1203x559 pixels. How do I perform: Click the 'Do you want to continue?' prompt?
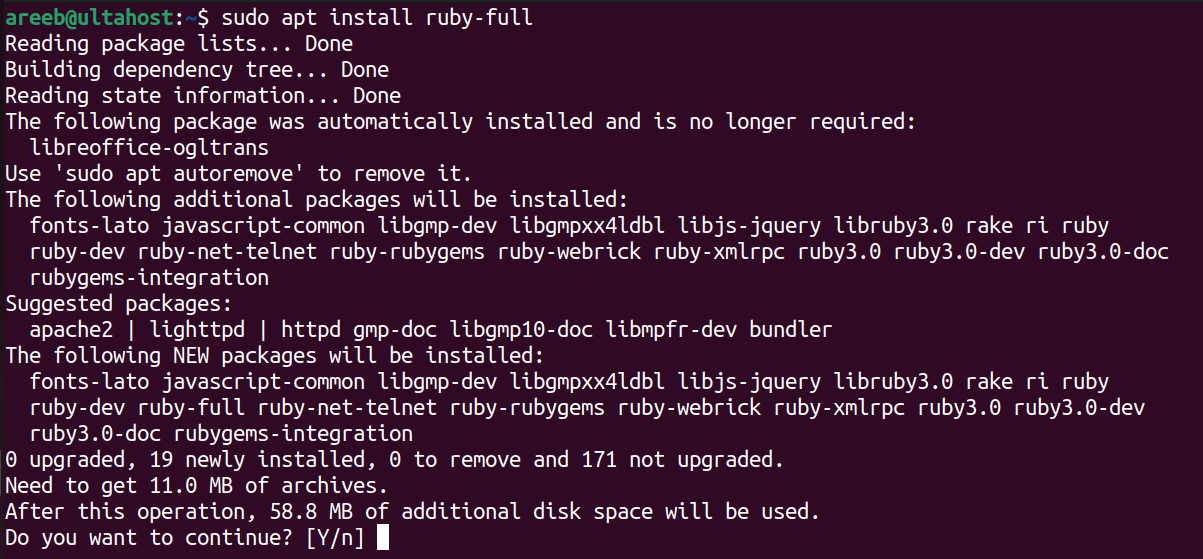(x=149, y=538)
